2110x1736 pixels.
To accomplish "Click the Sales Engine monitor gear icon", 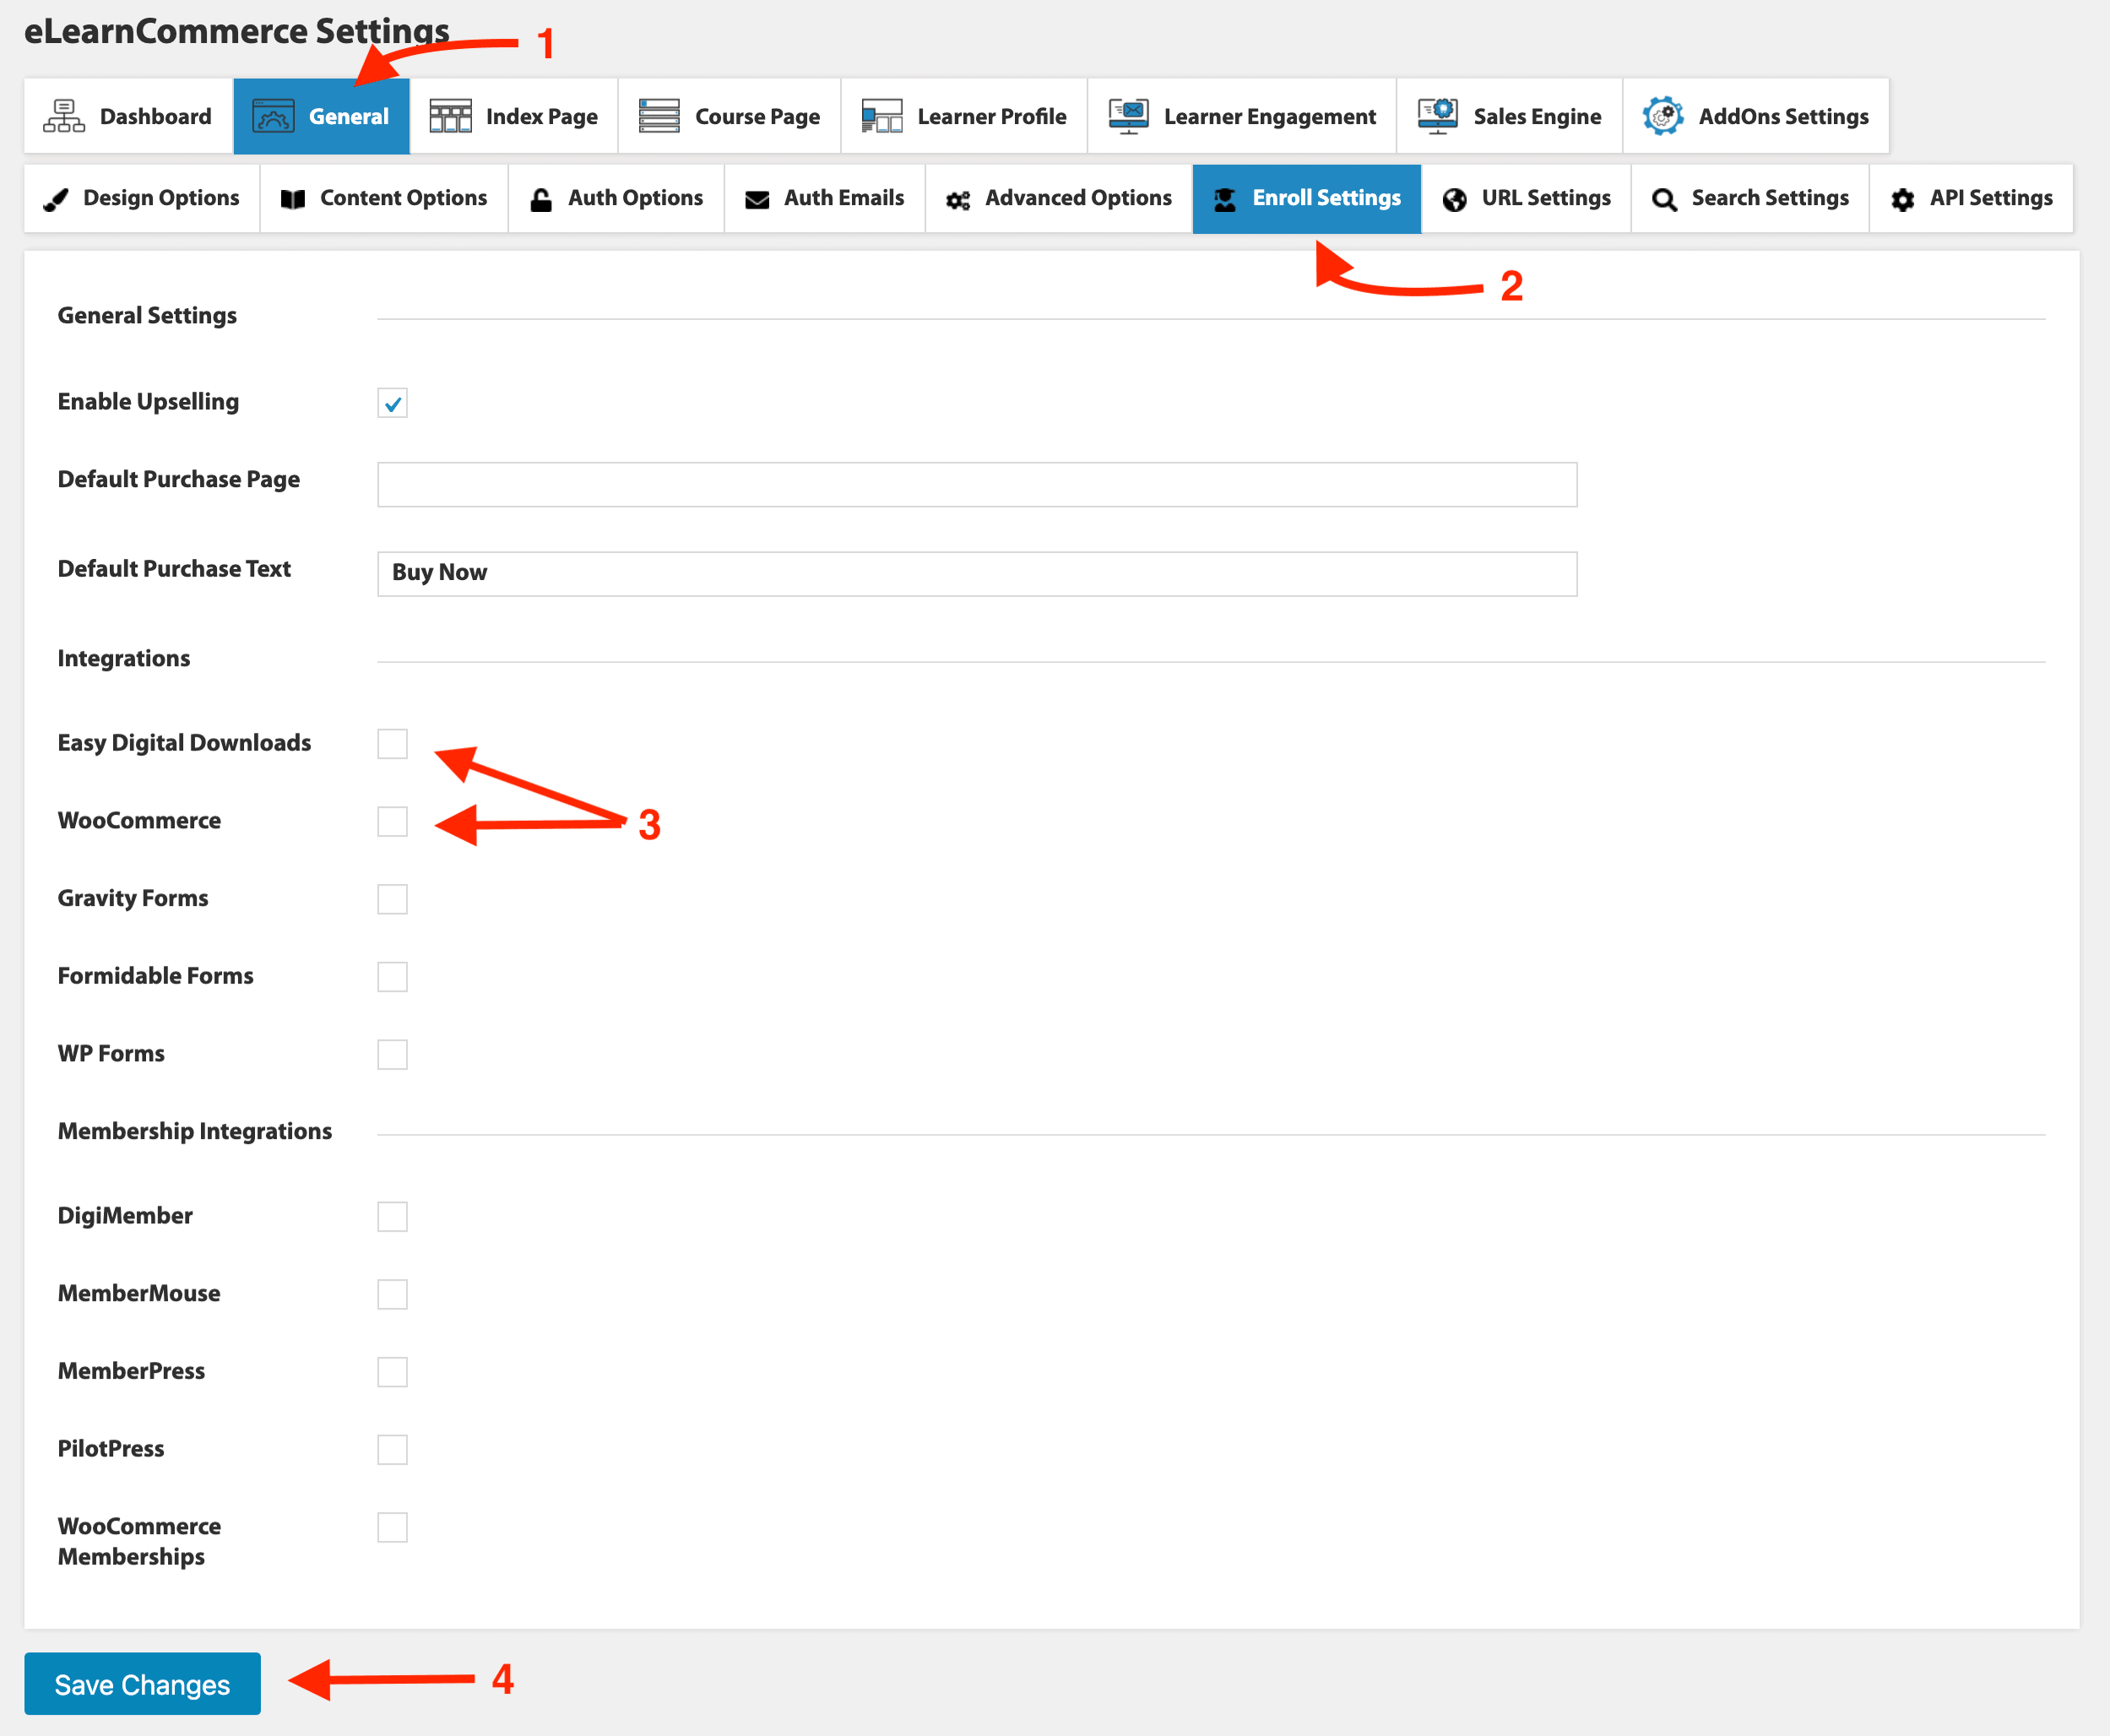I will 1437,116.
